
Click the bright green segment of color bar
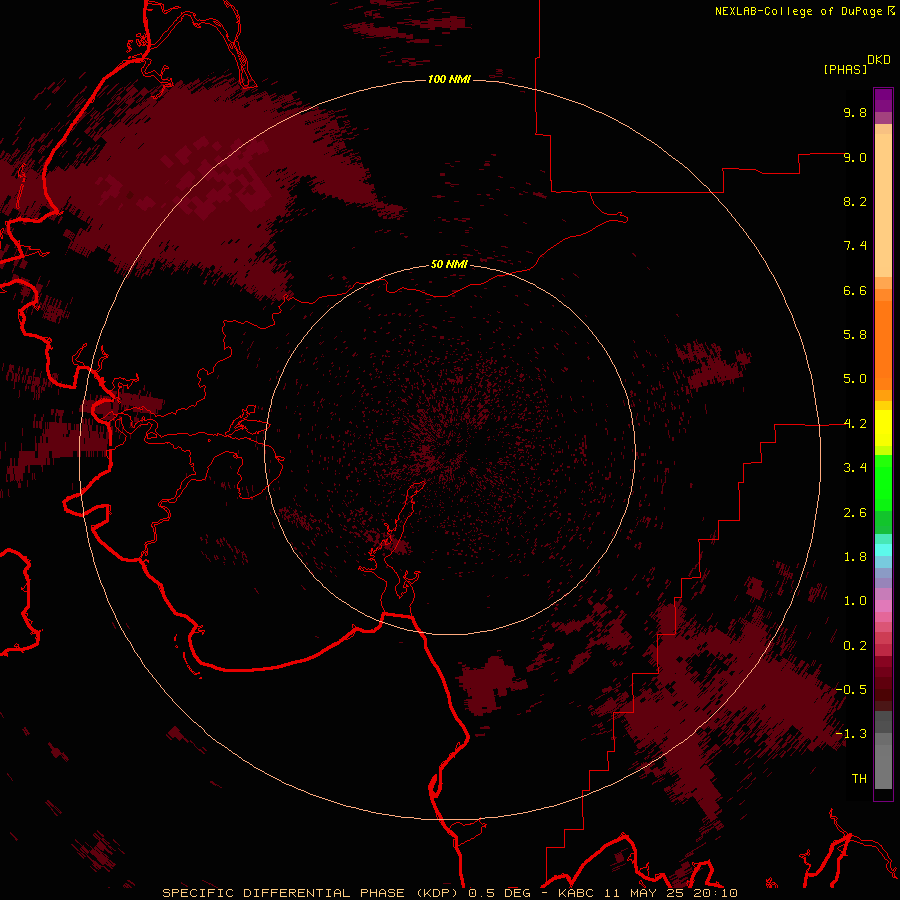(883, 483)
